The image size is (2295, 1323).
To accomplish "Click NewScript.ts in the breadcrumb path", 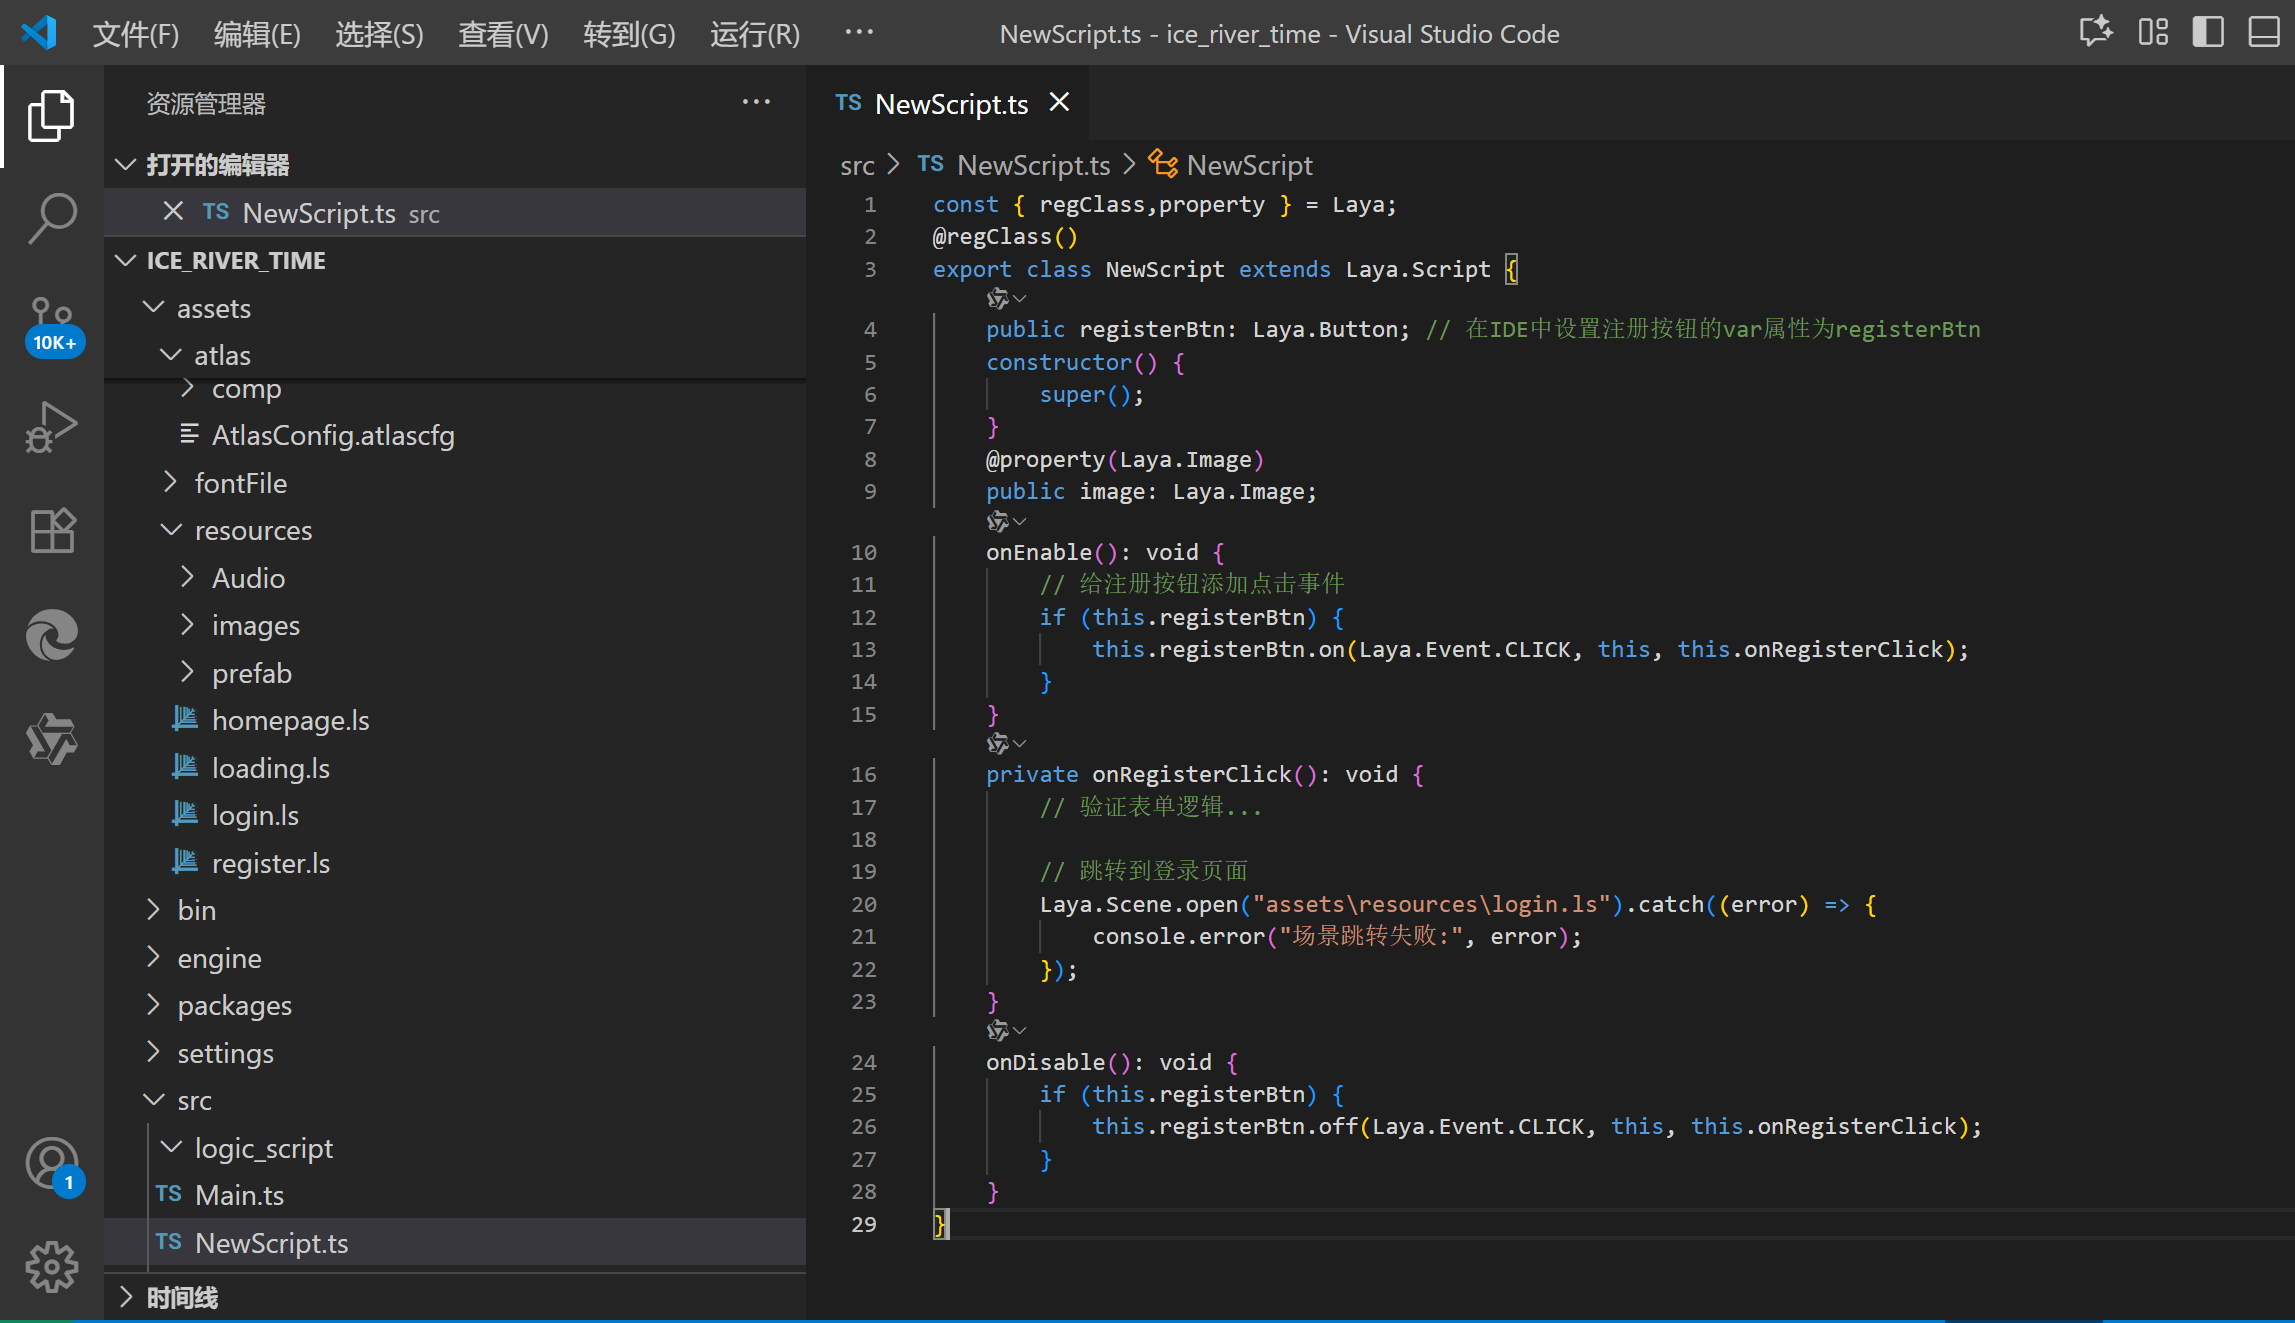I will (x=1033, y=165).
